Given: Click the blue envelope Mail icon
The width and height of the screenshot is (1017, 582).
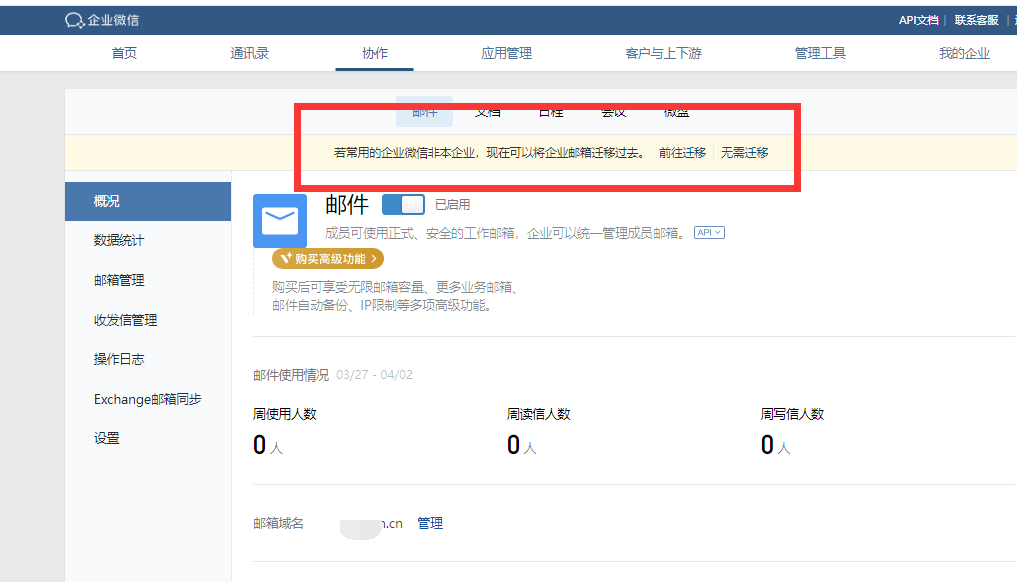Looking at the screenshot, I should (x=279, y=221).
